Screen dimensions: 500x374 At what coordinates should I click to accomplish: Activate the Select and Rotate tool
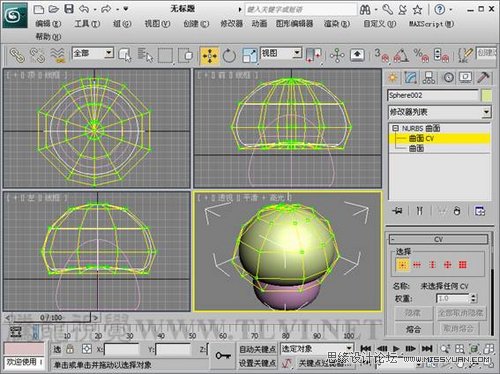[x=229, y=55]
